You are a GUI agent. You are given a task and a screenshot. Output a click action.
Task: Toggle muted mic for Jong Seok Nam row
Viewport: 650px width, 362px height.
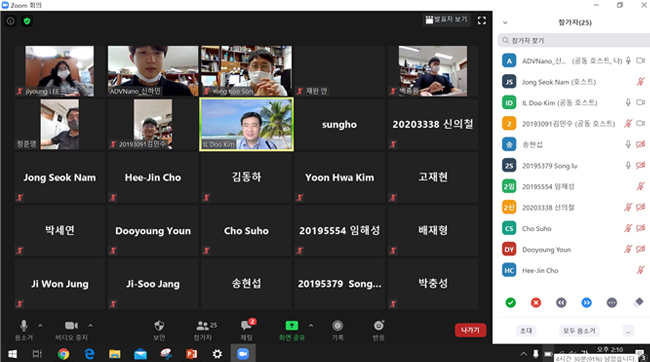[x=641, y=82]
